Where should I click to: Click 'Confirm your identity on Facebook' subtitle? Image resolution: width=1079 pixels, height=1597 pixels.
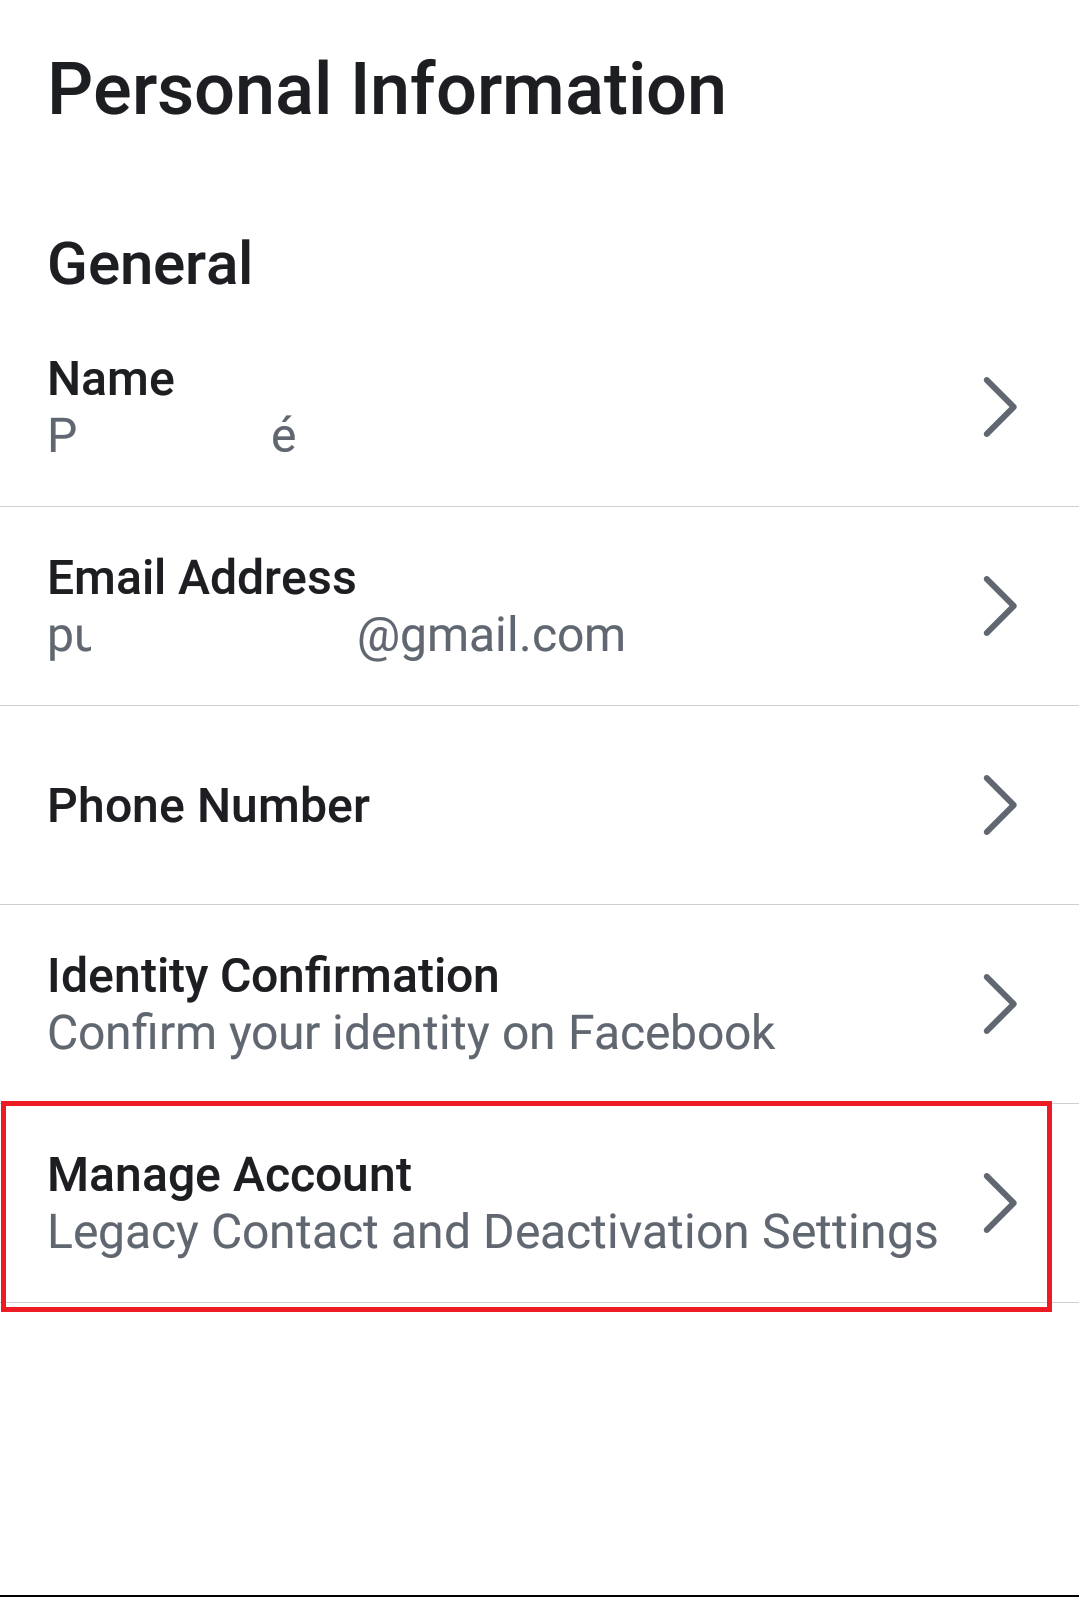[411, 1033]
